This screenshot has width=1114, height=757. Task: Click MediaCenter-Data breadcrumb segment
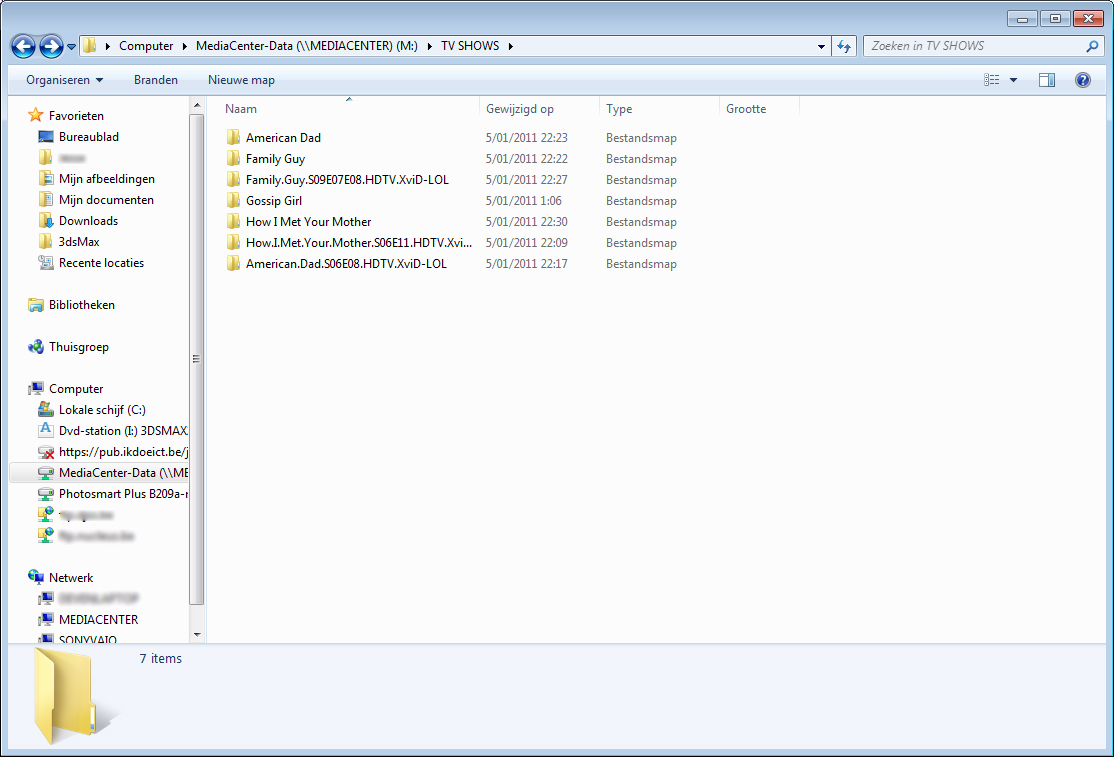click(306, 46)
